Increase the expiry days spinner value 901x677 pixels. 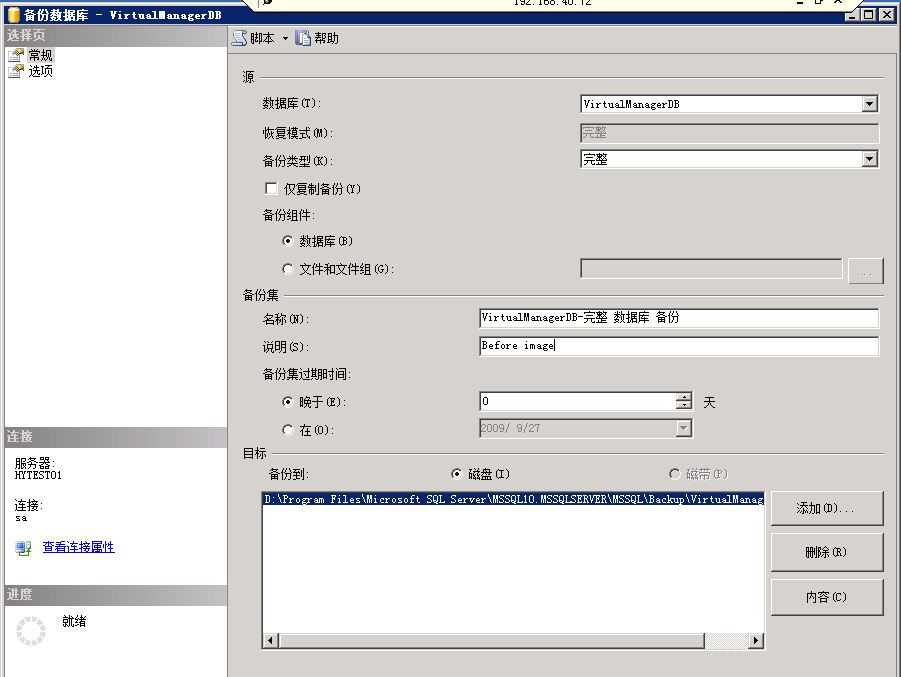684,397
